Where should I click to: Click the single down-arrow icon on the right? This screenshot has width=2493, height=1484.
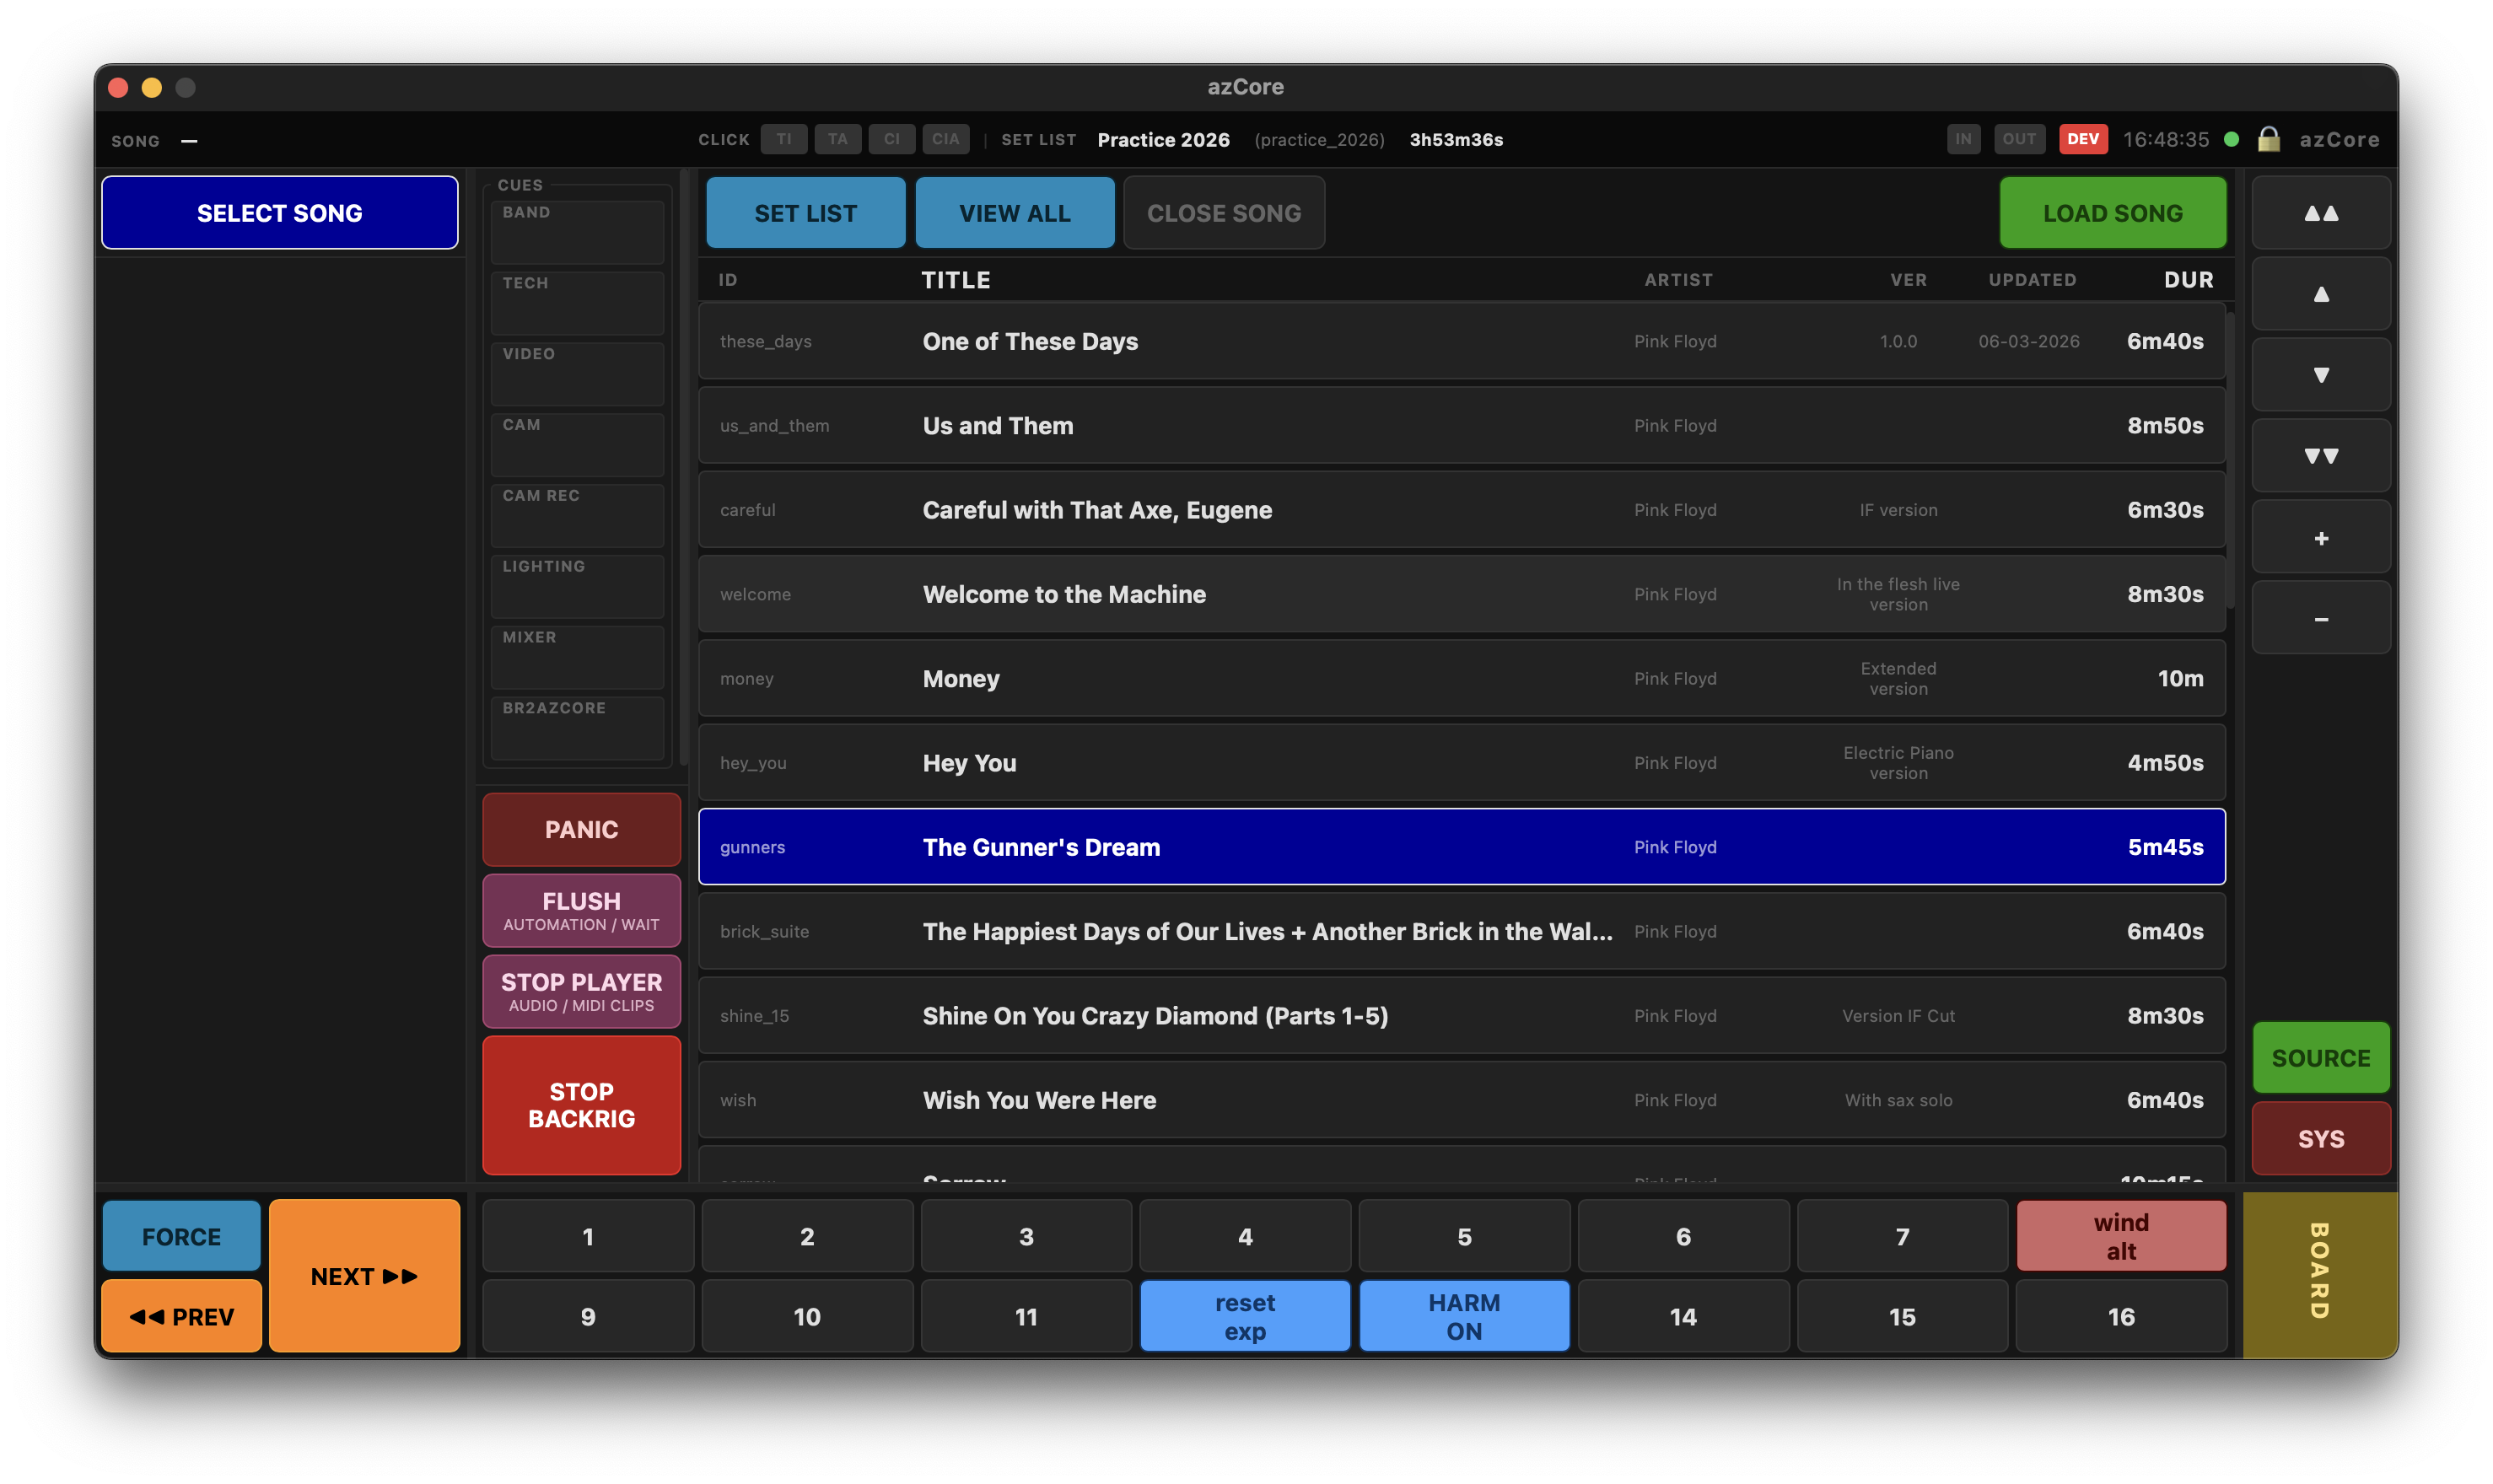click(2320, 374)
